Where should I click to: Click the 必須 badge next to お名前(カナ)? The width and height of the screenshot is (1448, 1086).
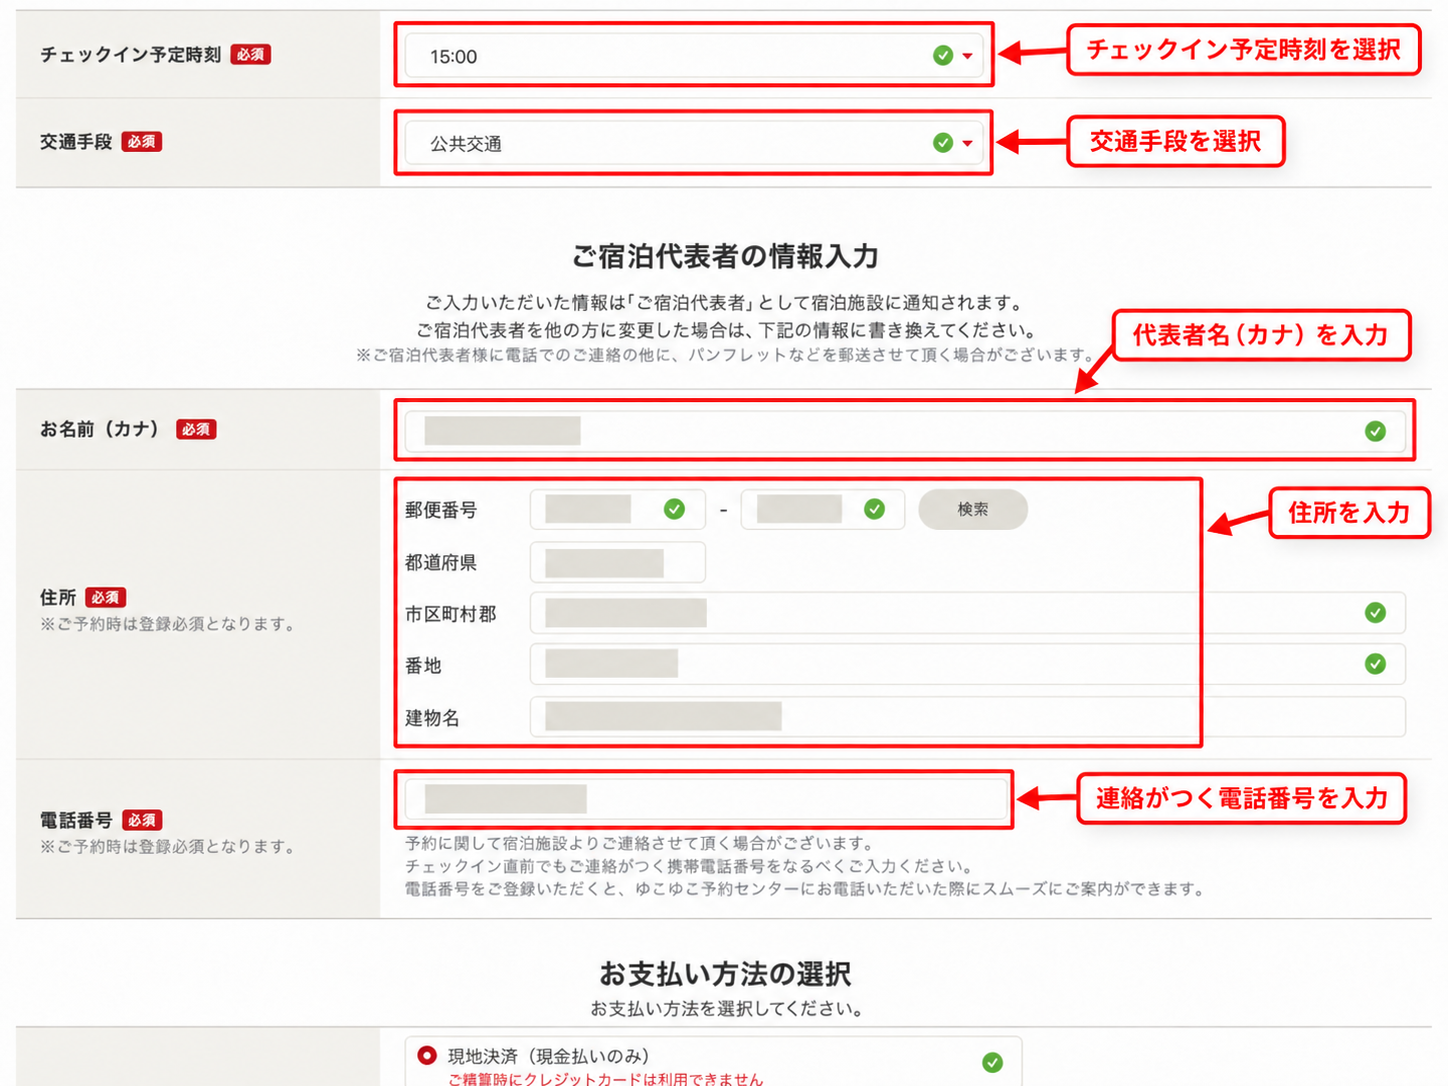pyautogui.click(x=196, y=429)
